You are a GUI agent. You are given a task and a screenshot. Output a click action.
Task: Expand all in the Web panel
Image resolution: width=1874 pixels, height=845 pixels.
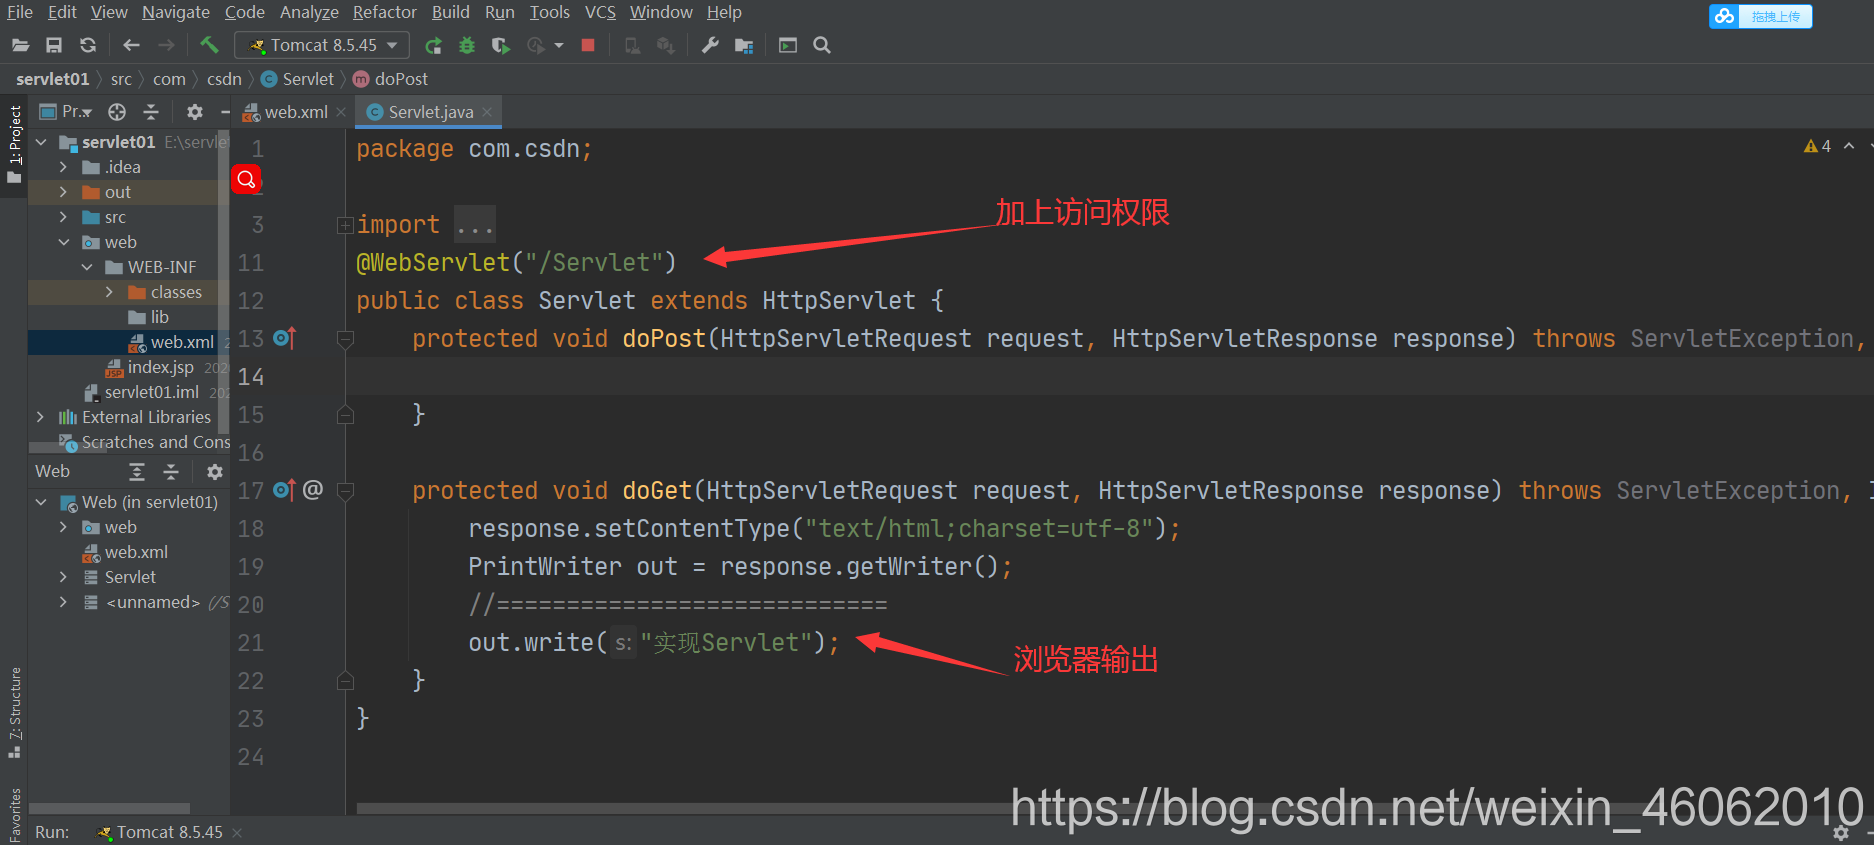[x=137, y=471]
